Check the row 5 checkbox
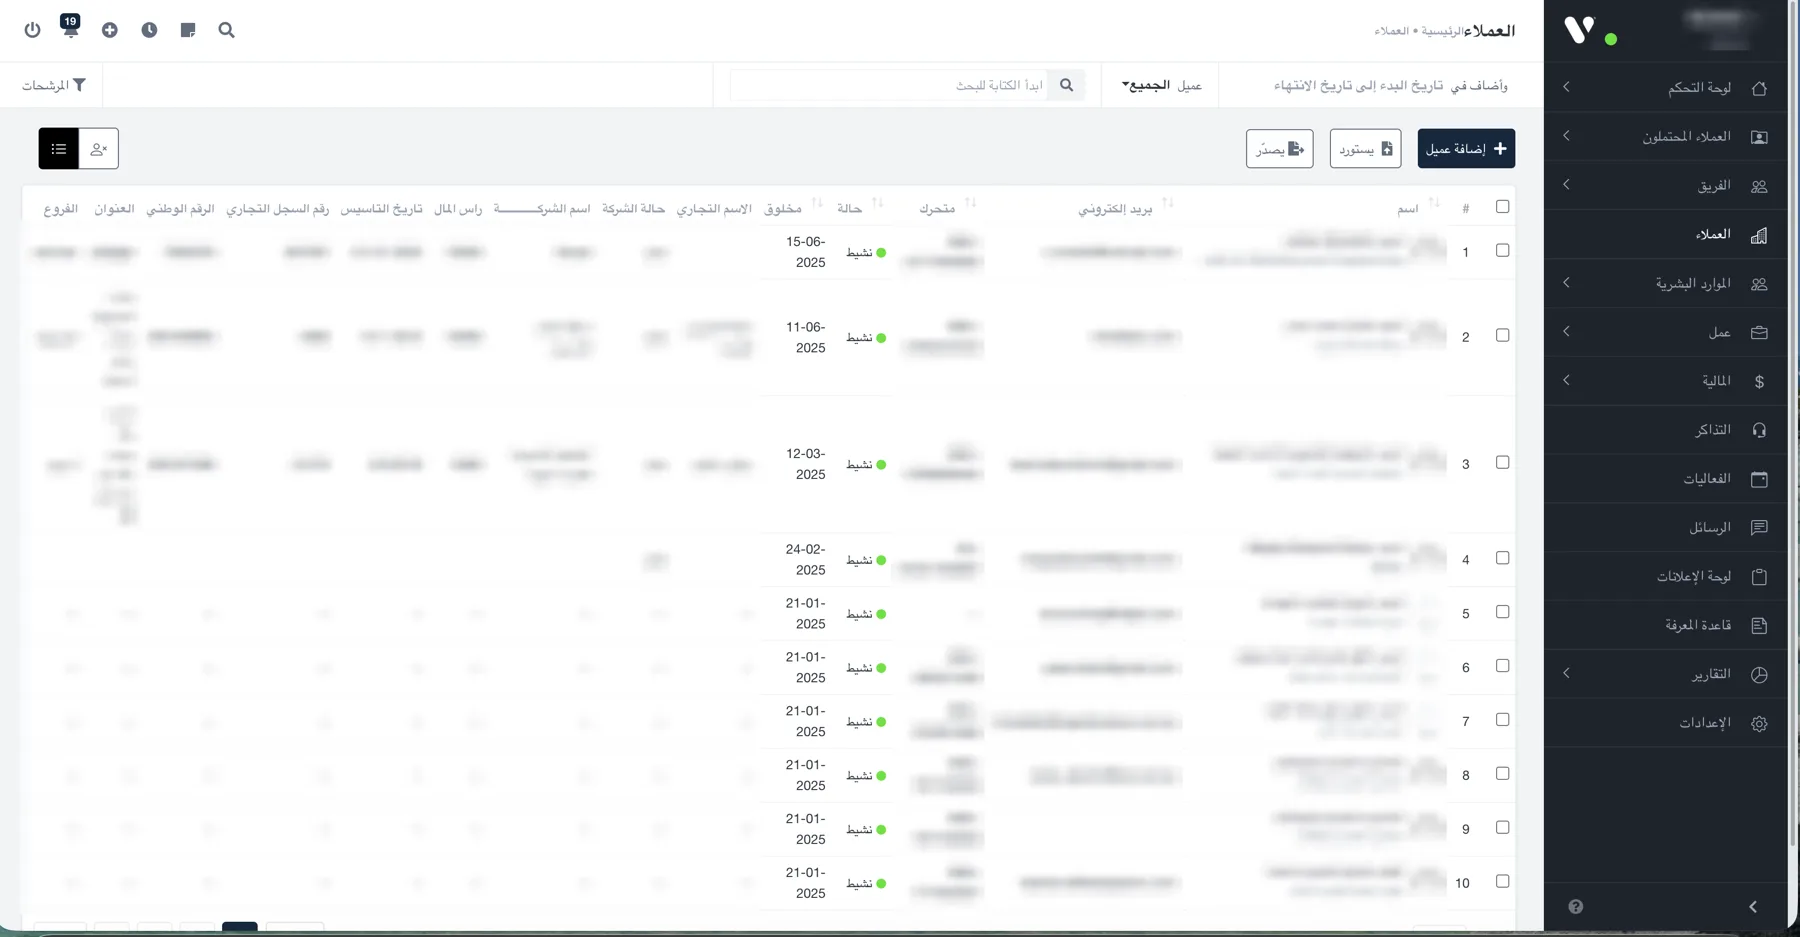The height and width of the screenshot is (937, 1800). tap(1502, 612)
